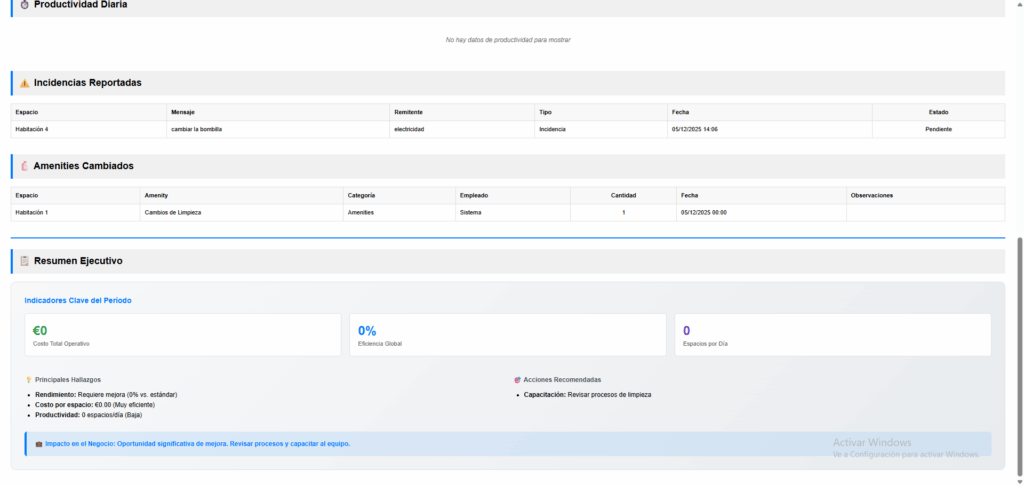The width and height of the screenshot is (1024, 486).
Task: Click the clipboard icon next to Resumen Ejecutivo
Action: [x=24, y=261]
